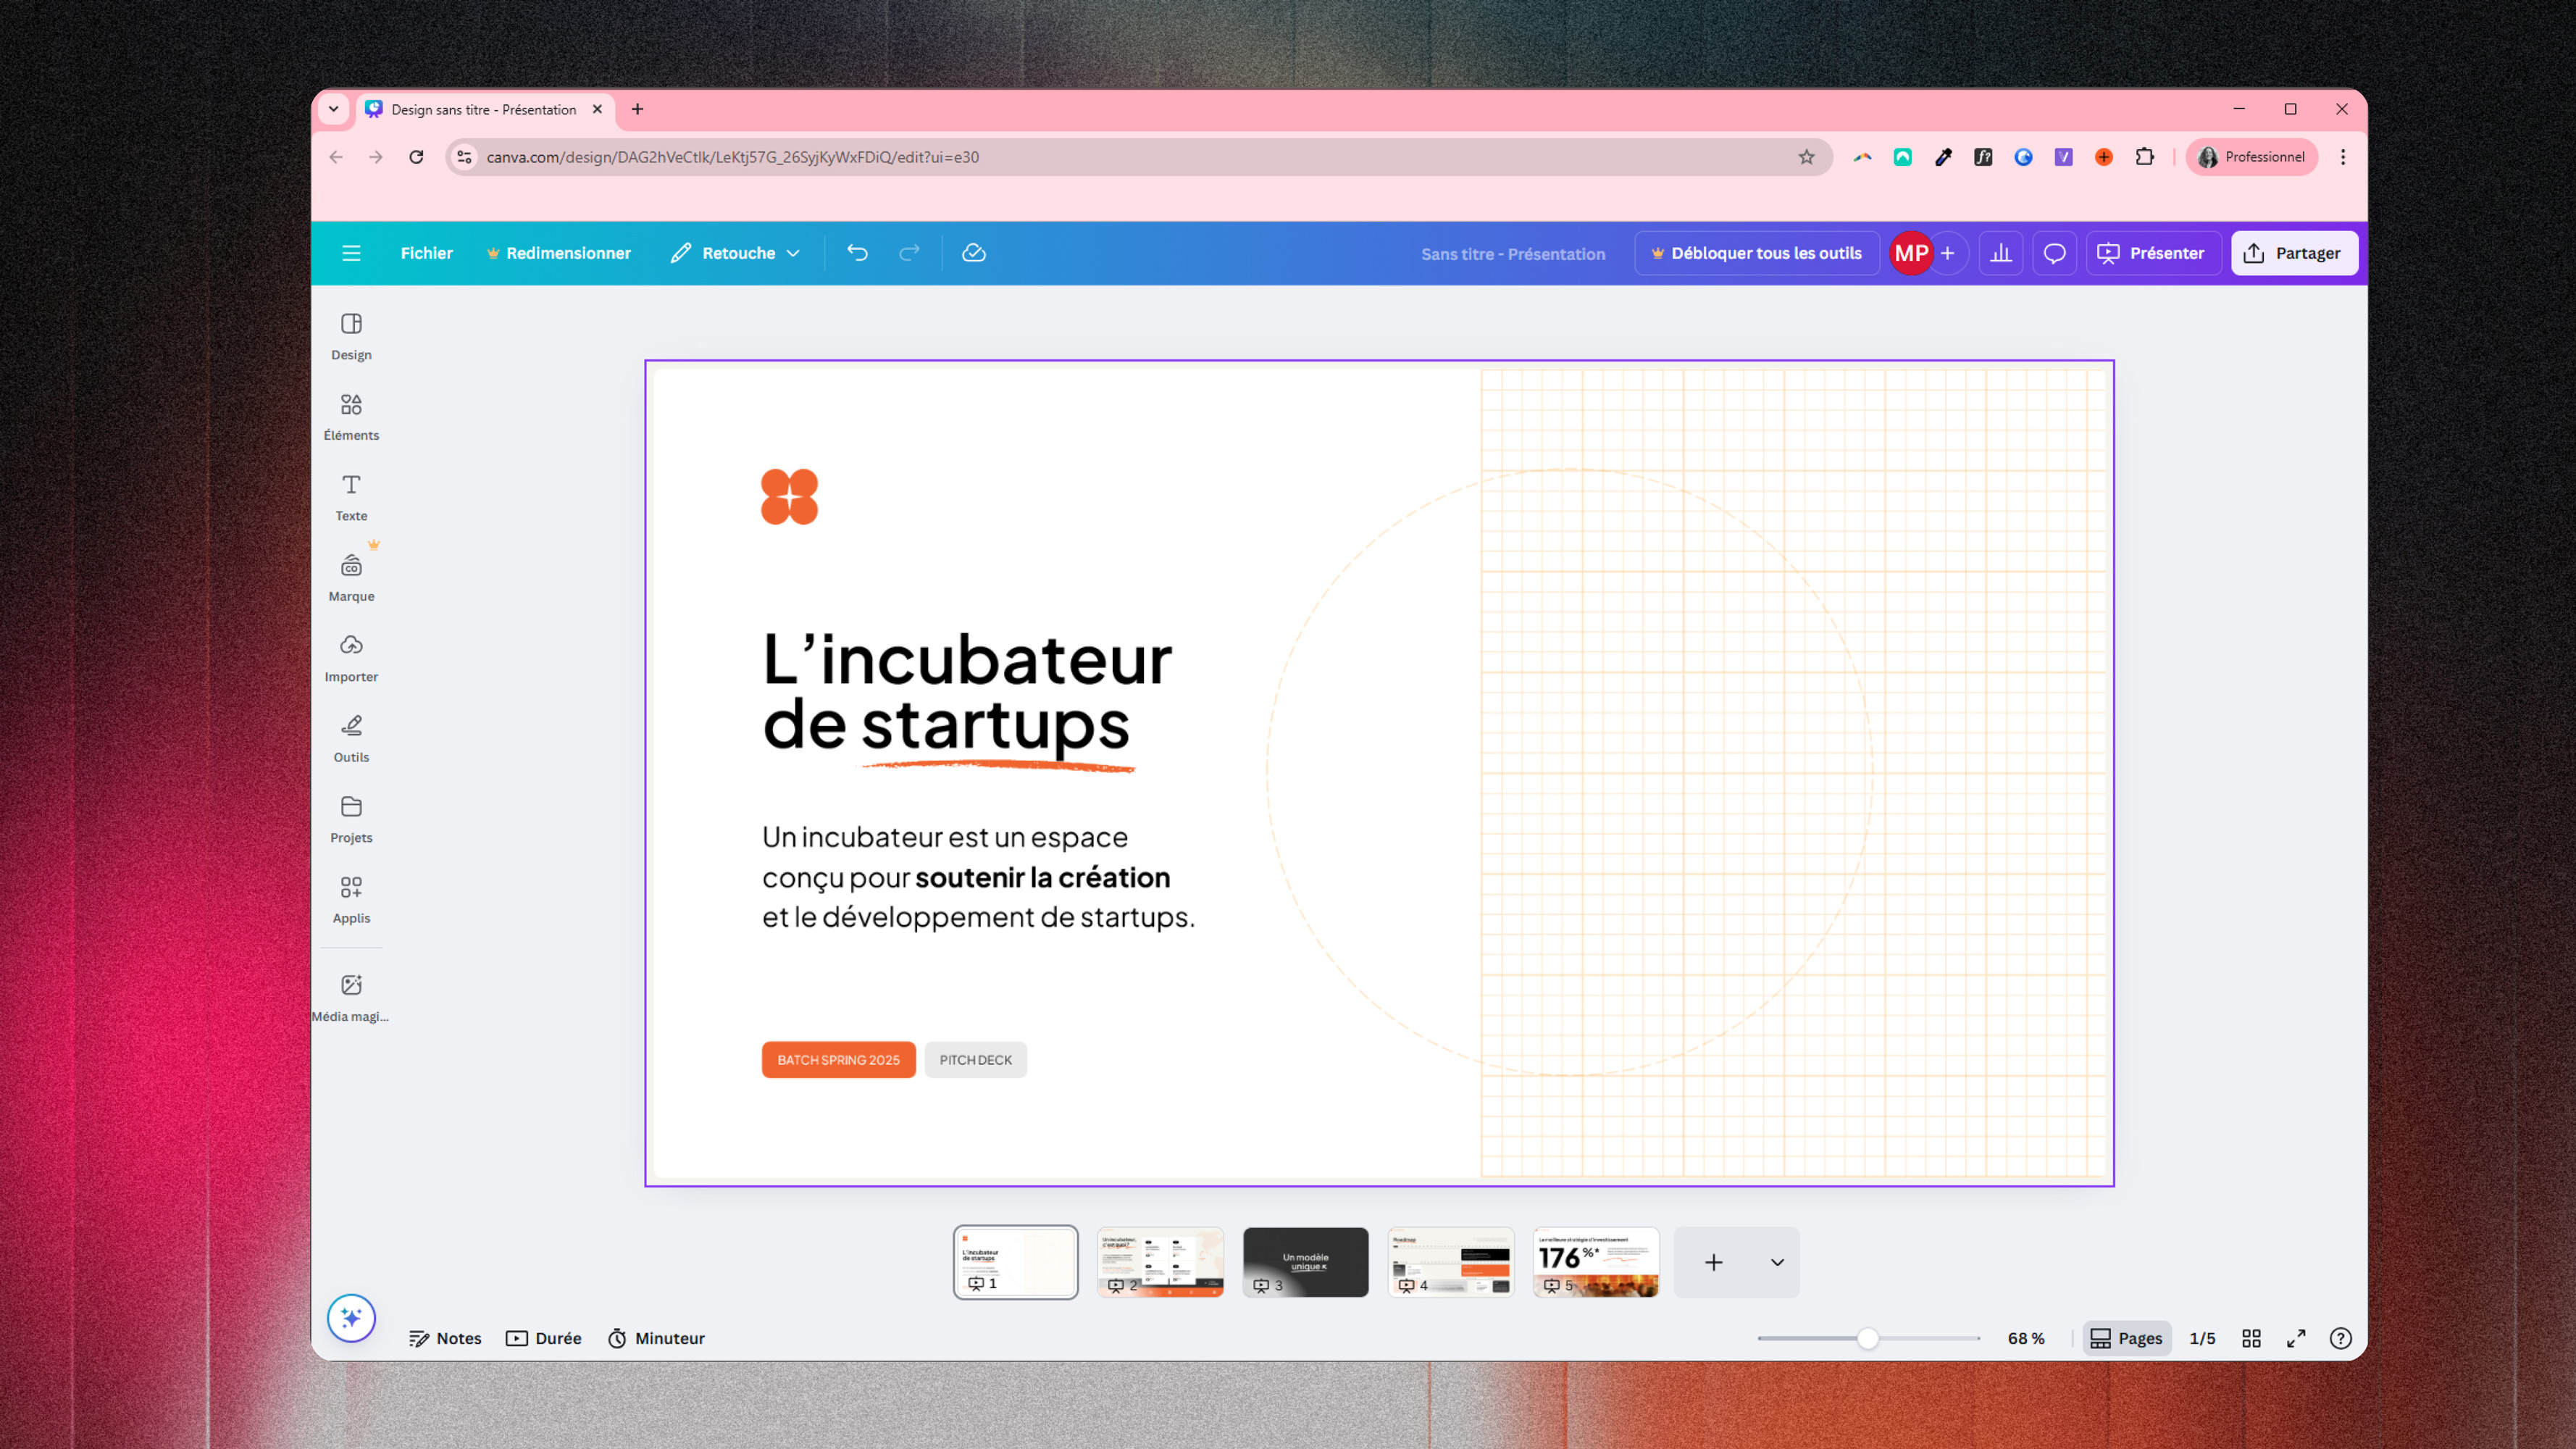This screenshot has height=1449, width=2576.
Task: Select page 3 thumbnail Un modèle unique
Action: 1305,1262
